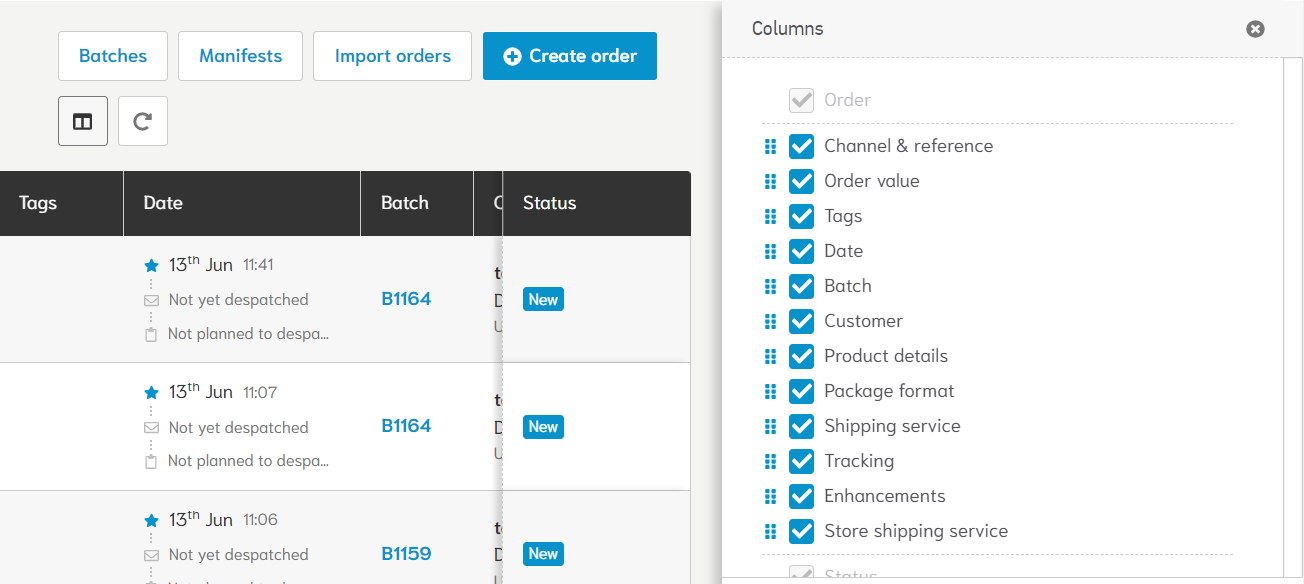Viewport: 1304px width, 584px height.
Task: Open the Manifests page
Action: coord(240,56)
